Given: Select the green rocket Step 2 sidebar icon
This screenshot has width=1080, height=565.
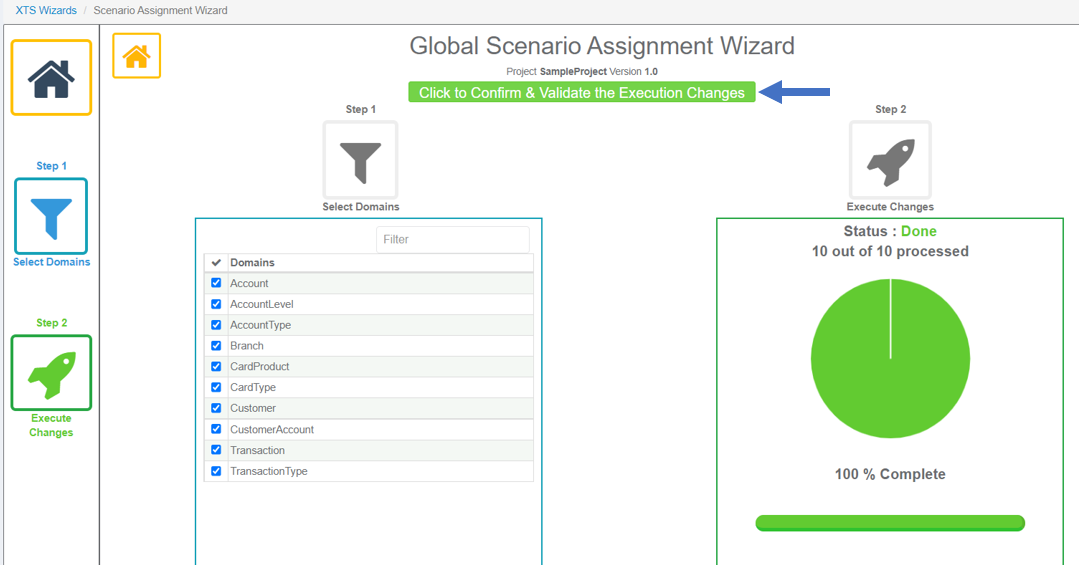Looking at the screenshot, I should click(51, 373).
